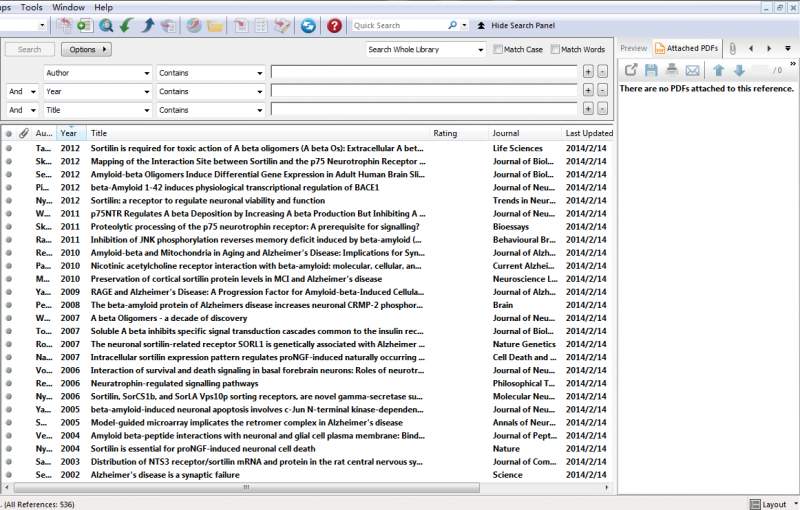800x510 pixels.
Task: Toggle read dot for 'Alzheimer's disease is a synaptic failure'
Action: 9,475
